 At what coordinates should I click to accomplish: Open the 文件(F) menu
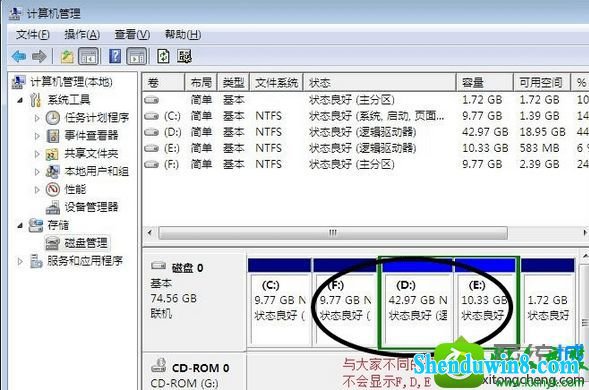[x=33, y=35]
